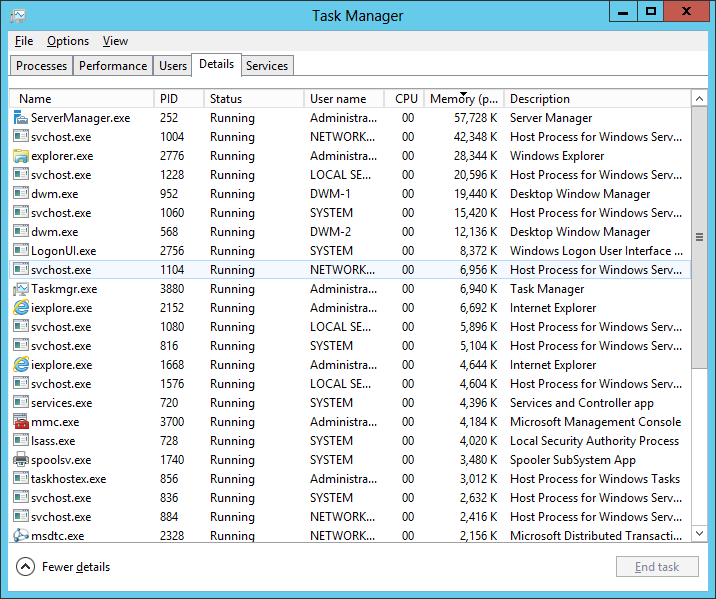The height and width of the screenshot is (599, 716).
Task: Click the vertical scrollbar thumb
Action: click(699, 237)
